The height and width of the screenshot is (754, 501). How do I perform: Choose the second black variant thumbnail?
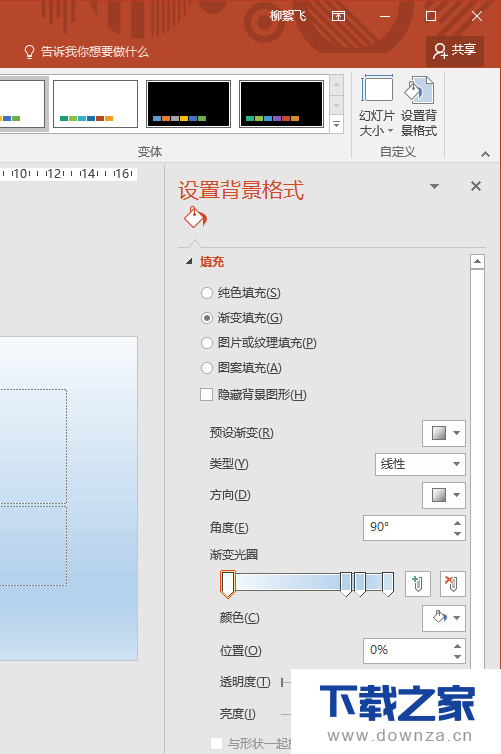click(281, 104)
